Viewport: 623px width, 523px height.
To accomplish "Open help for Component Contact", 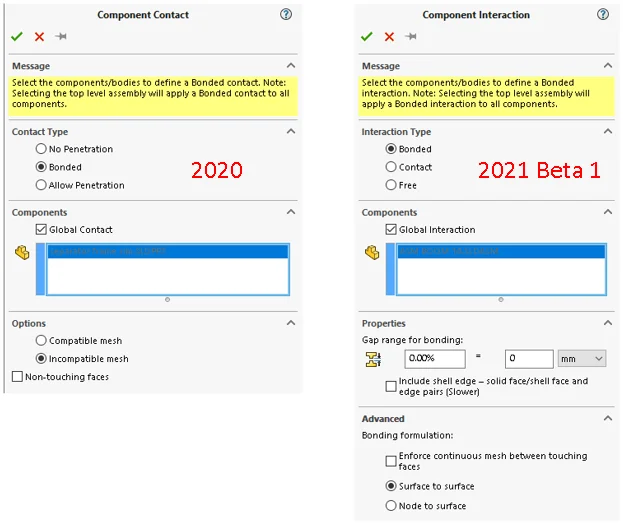I will pos(285,15).
